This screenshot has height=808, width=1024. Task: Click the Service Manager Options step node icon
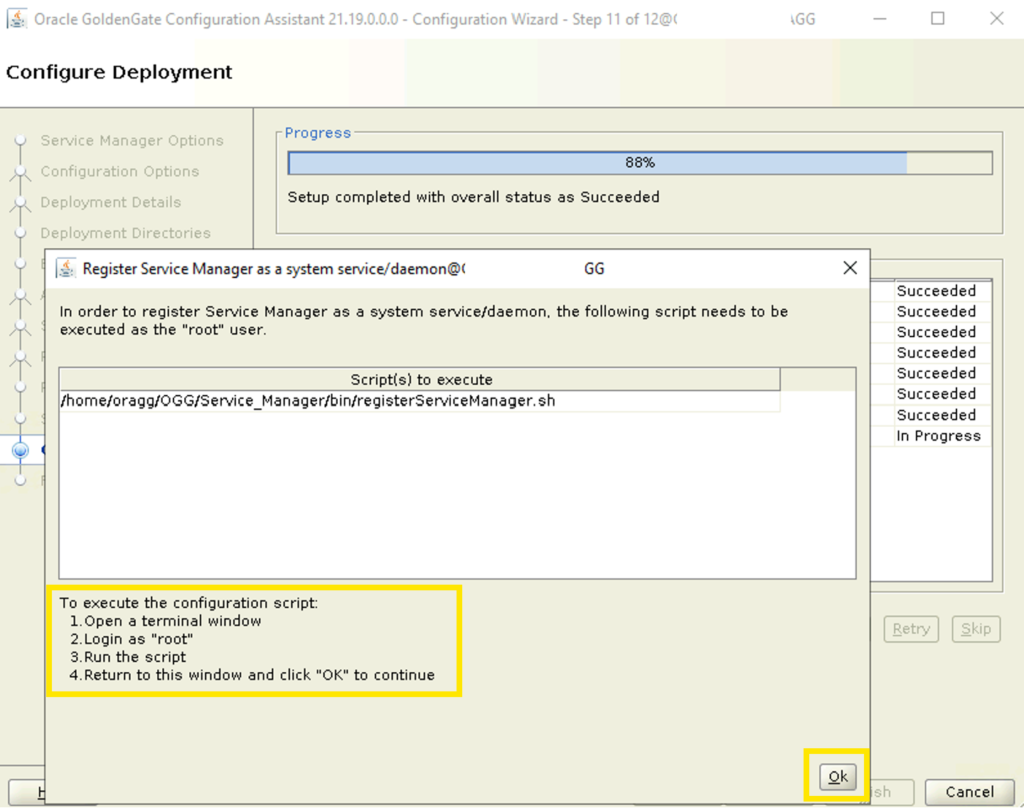20,140
